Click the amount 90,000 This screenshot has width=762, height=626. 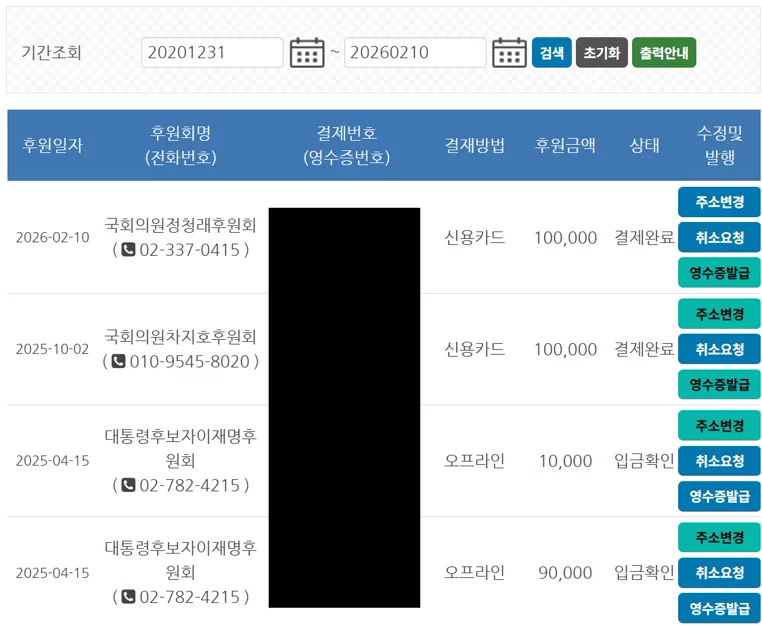[566, 573]
